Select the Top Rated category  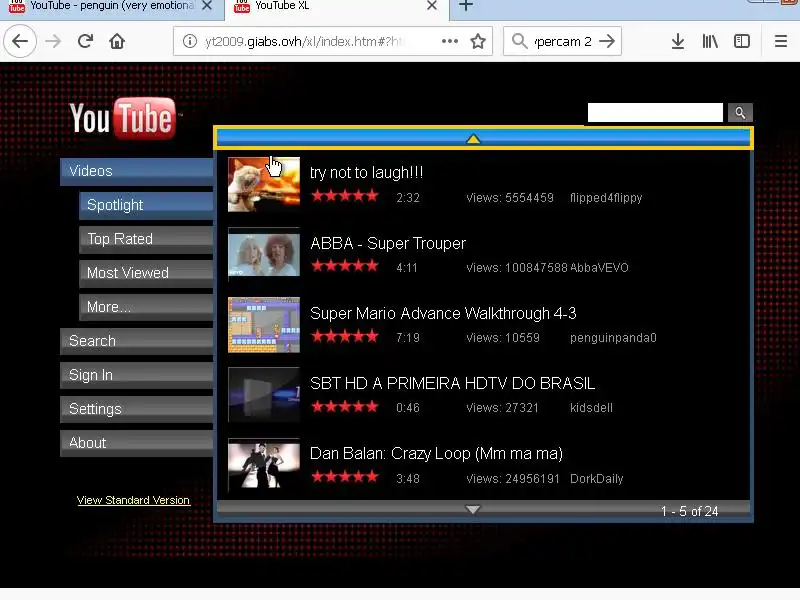coord(146,239)
